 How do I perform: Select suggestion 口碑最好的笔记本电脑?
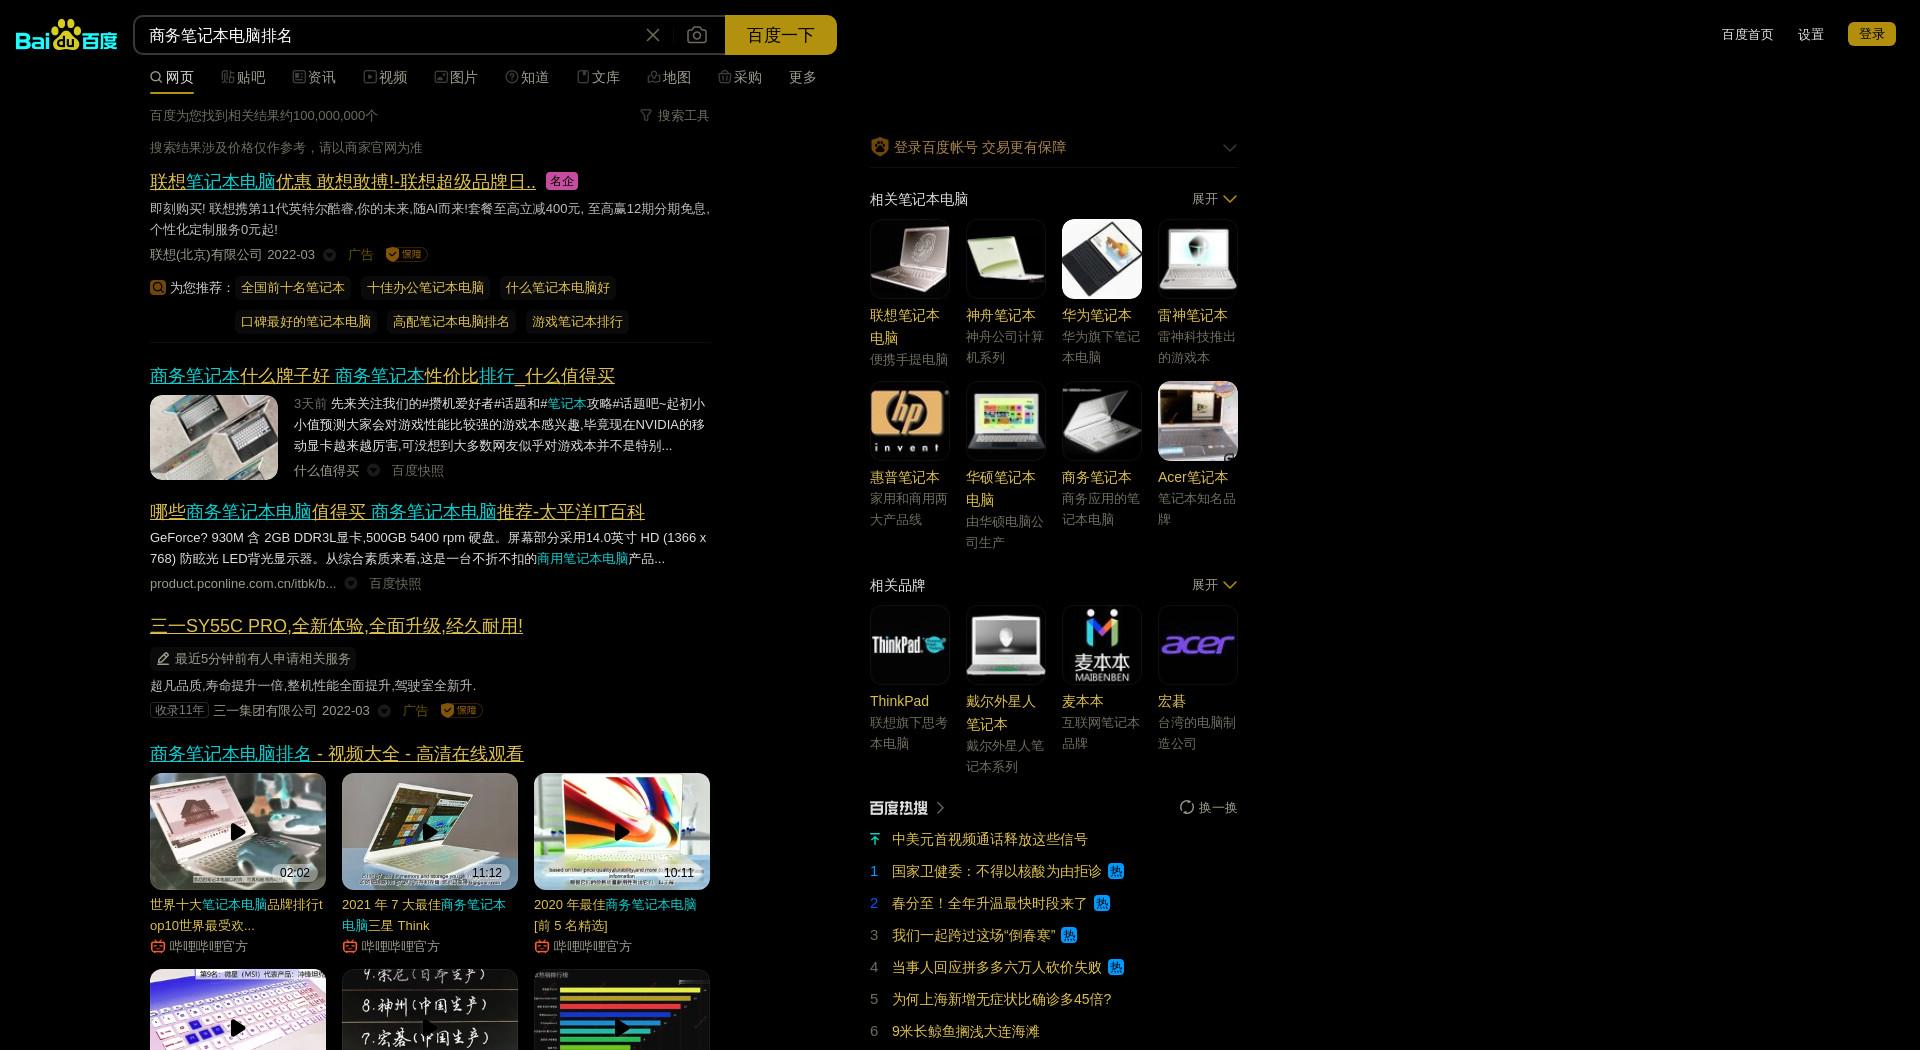[306, 321]
